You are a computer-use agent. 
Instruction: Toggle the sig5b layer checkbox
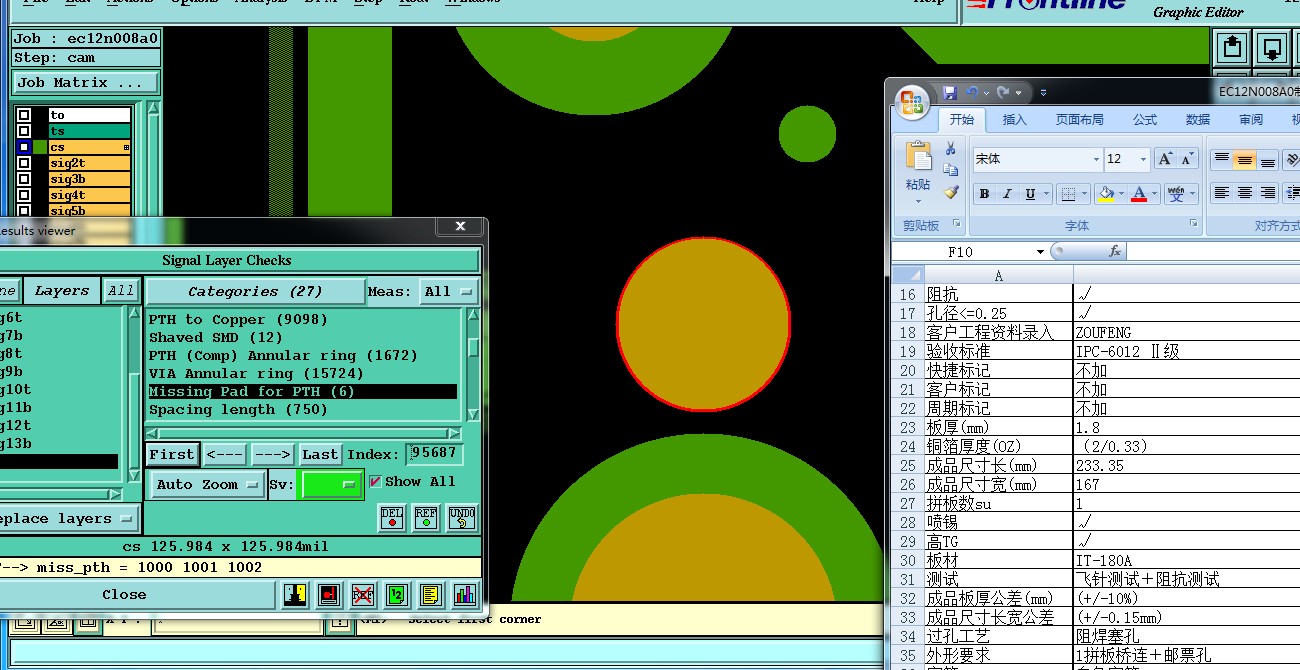click(24, 210)
